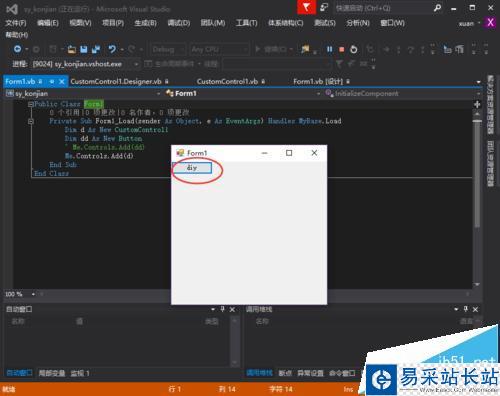Stop debugging with red square icon
Image resolution: width=500 pixels, height=396 pixels.
click(x=341, y=50)
